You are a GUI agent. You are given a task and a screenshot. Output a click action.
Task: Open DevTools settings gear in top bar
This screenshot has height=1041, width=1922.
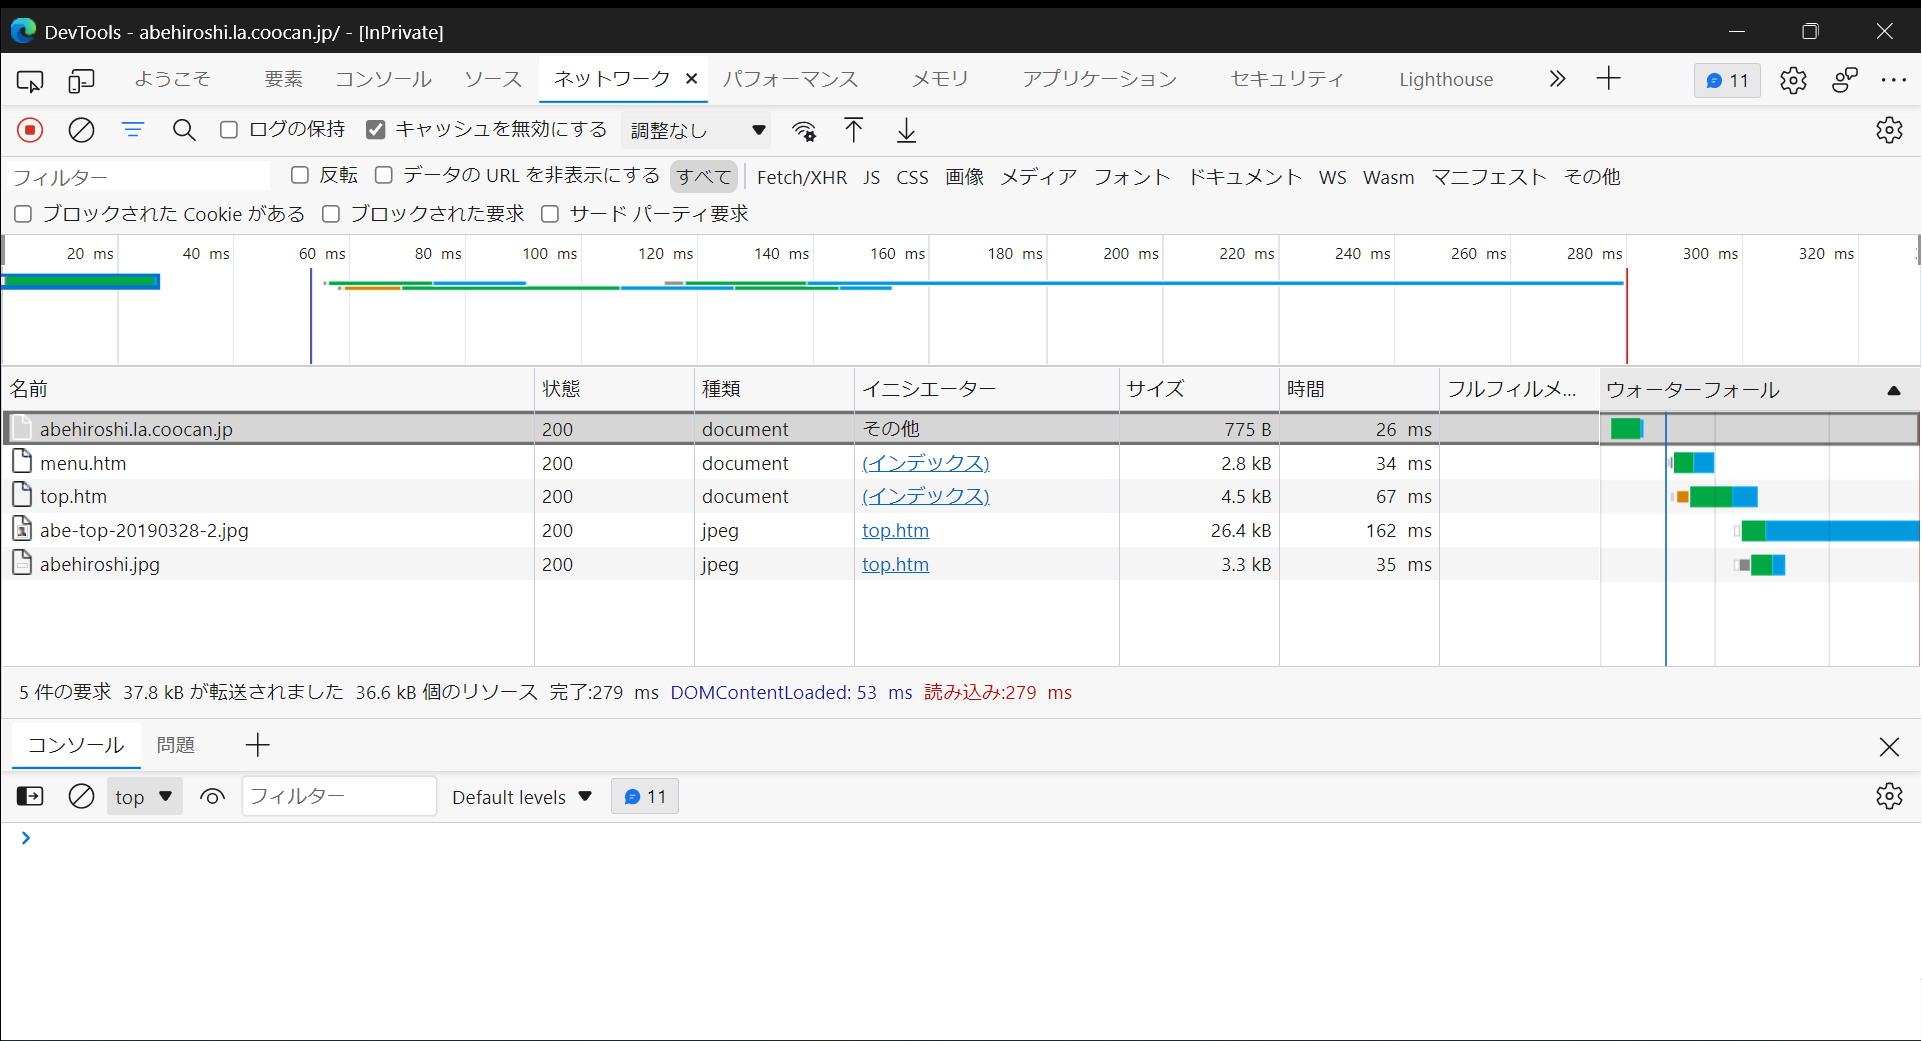(x=1793, y=80)
